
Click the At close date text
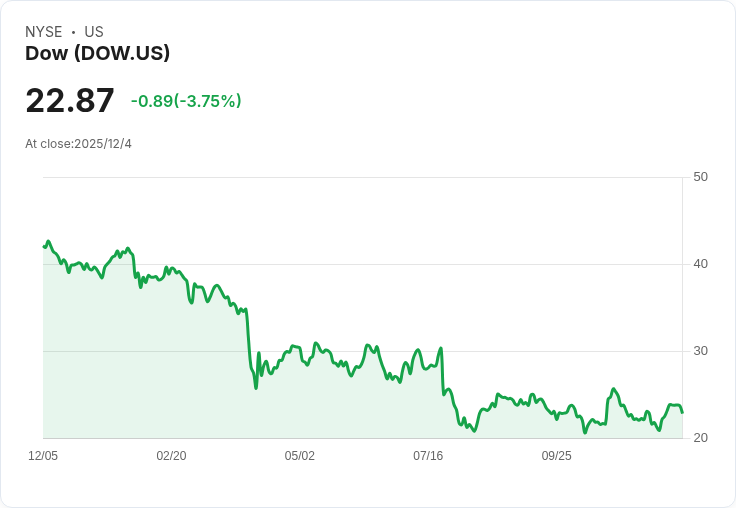[x=78, y=144]
